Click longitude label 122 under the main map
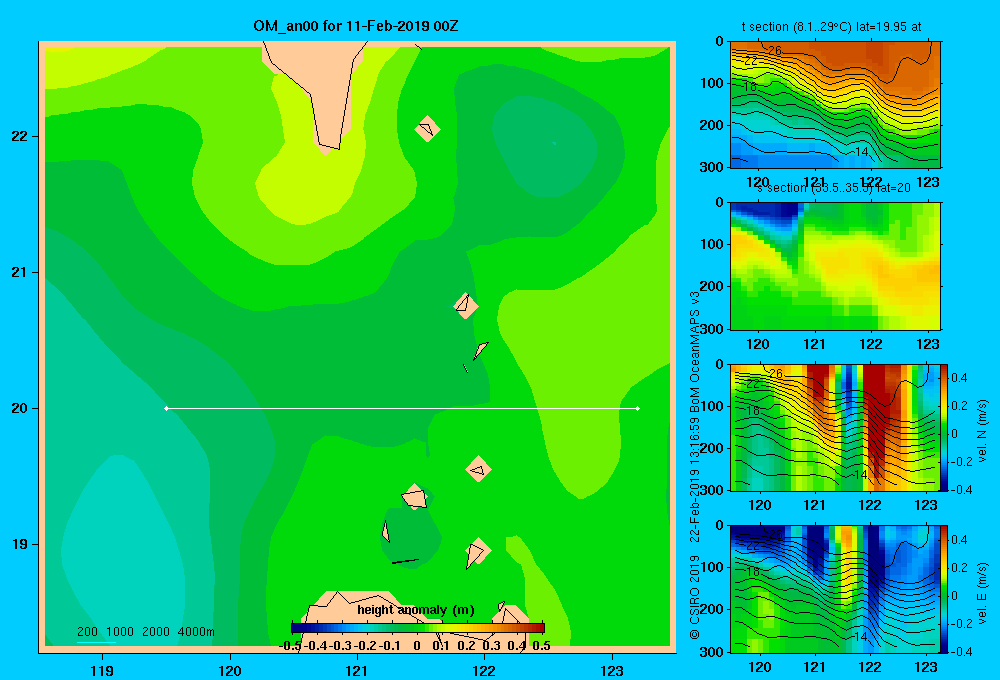Screen dimensions: 1000x680 coord(484,670)
